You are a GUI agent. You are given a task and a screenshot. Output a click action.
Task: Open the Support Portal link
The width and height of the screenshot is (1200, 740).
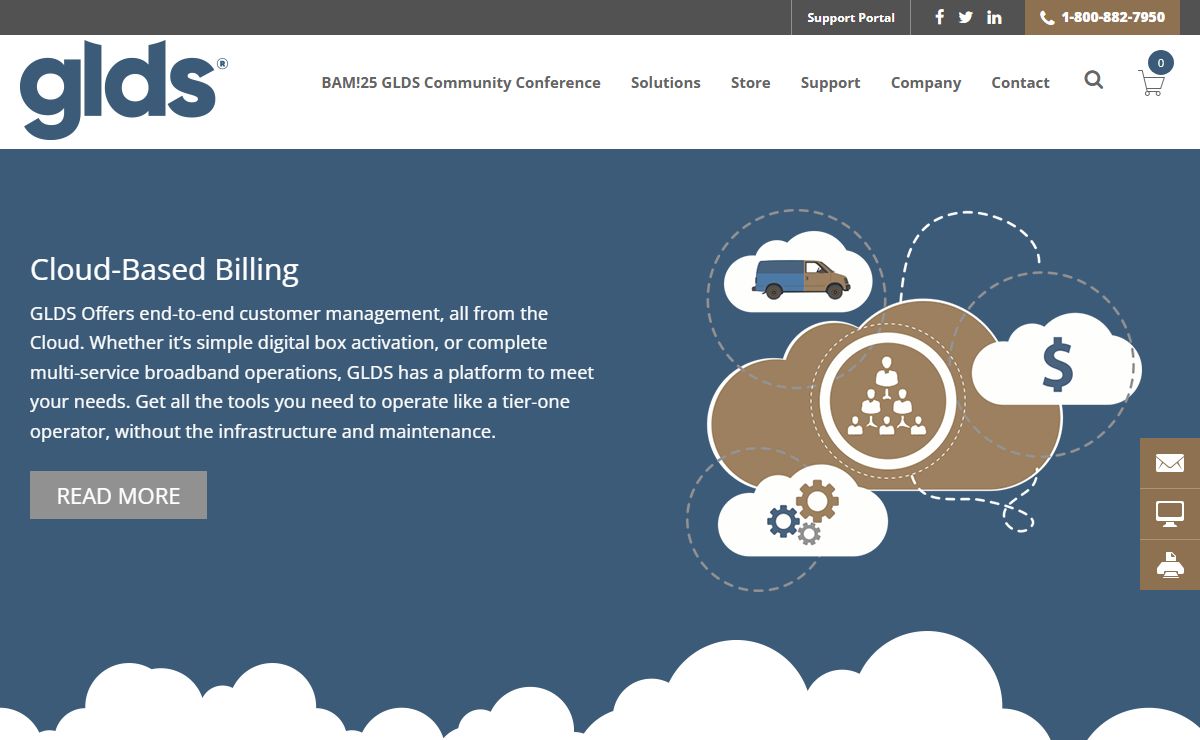(x=850, y=17)
